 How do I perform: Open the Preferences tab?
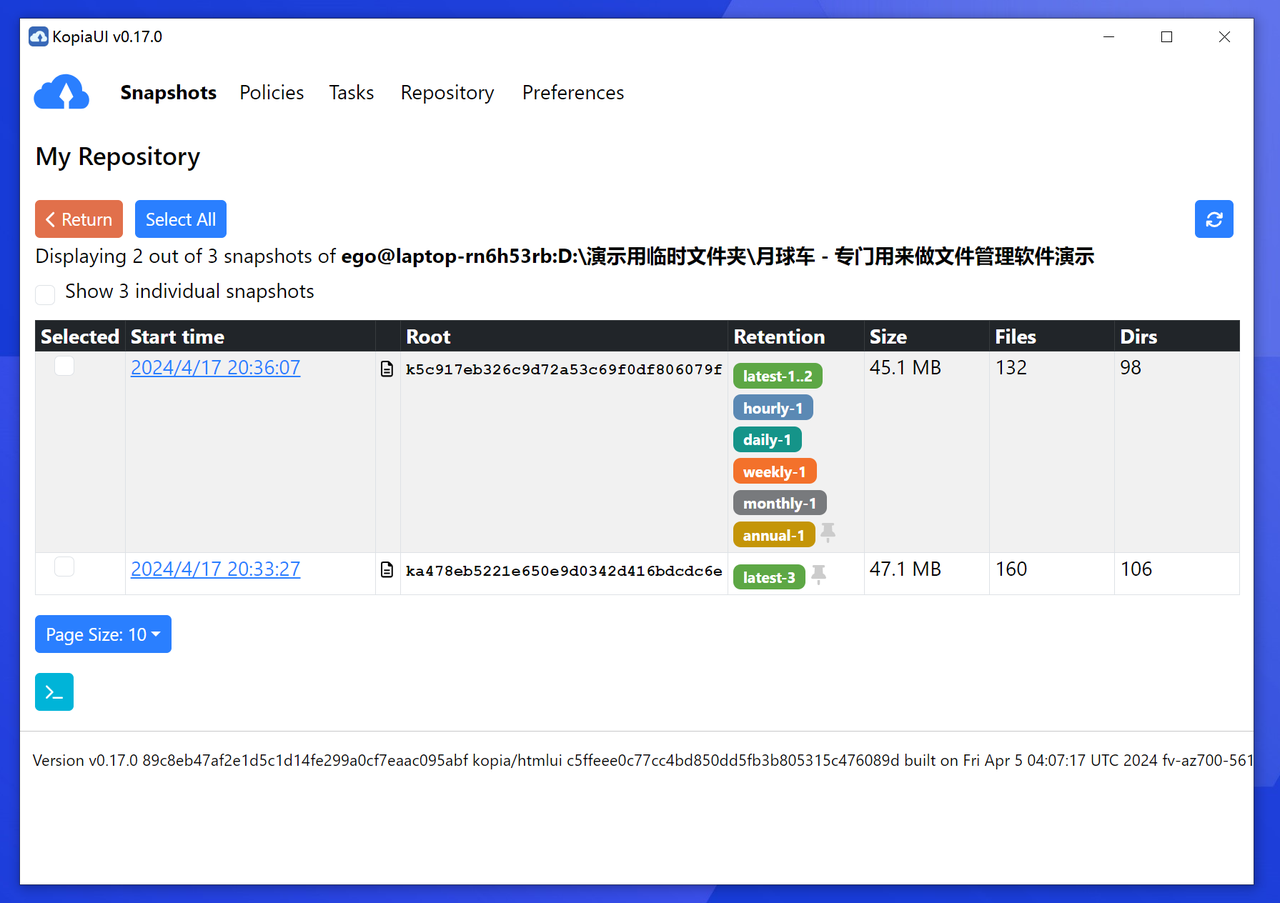(572, 92)
